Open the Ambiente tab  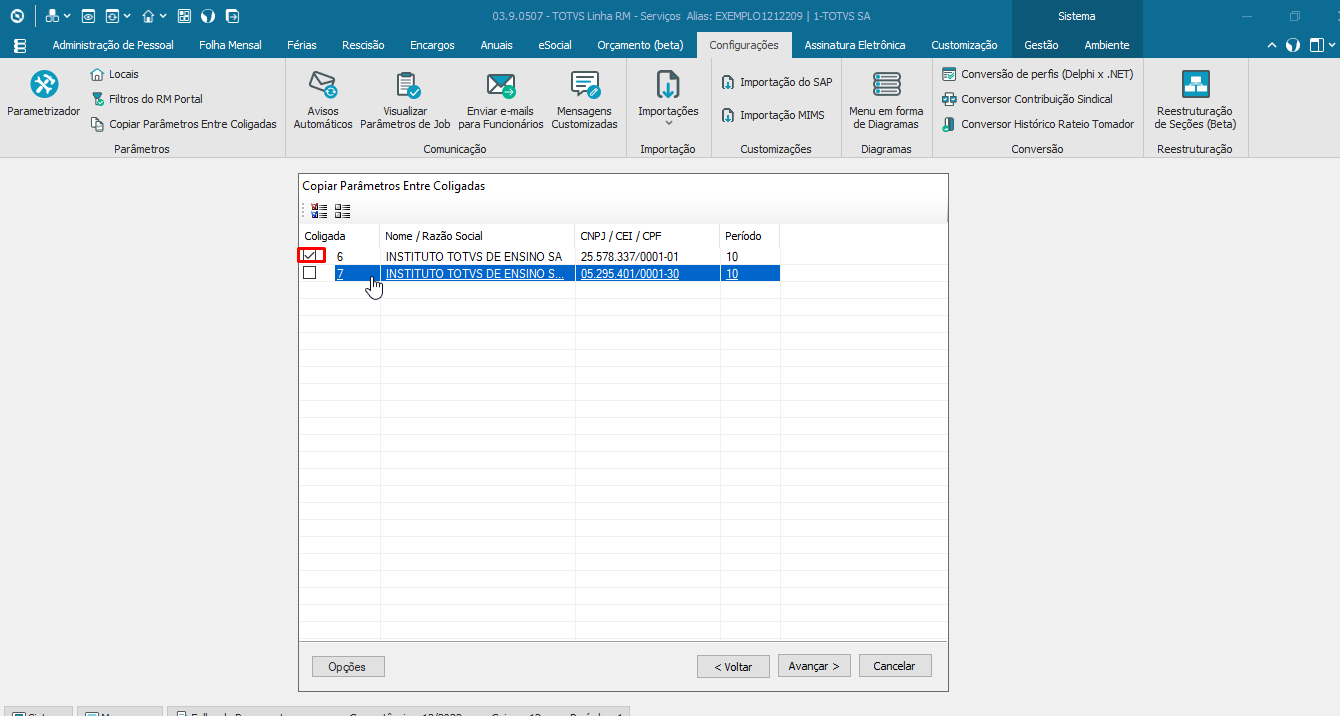coord(1107,45)
